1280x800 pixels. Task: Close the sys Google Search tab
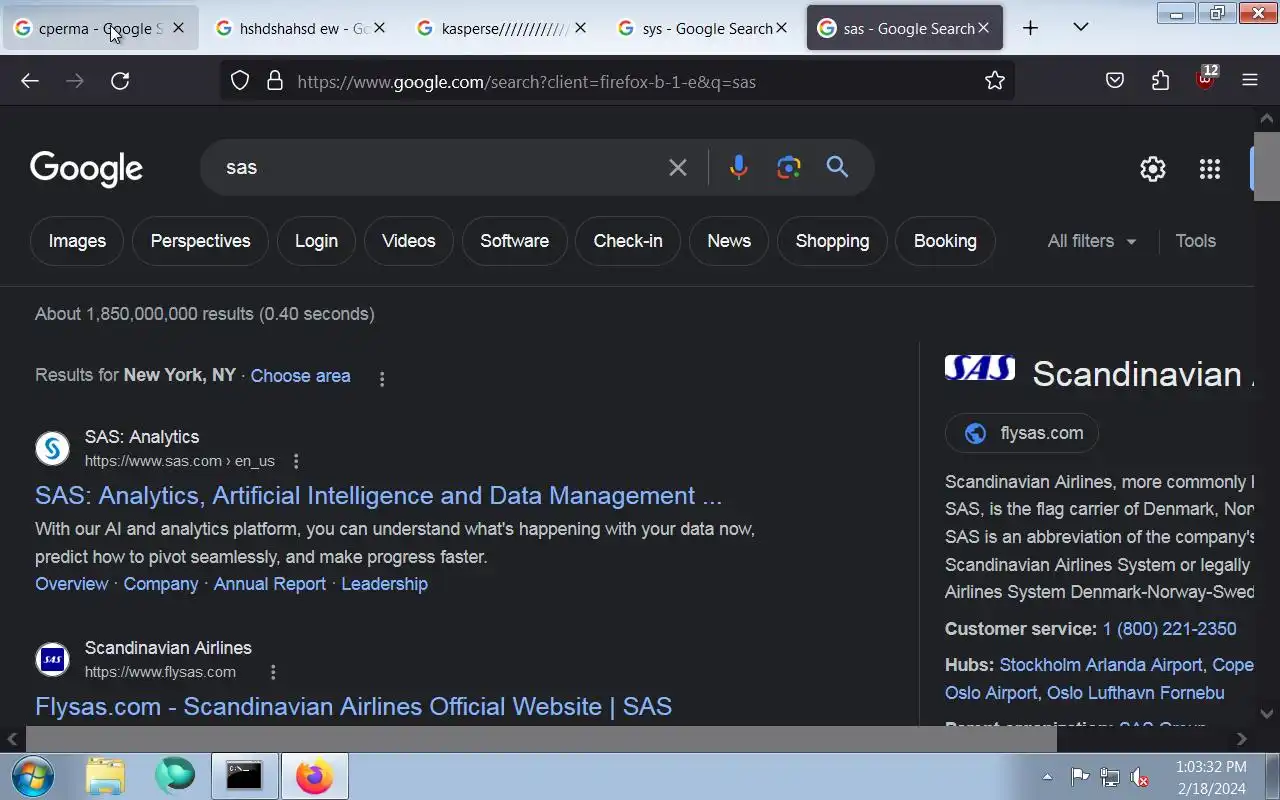782,28
